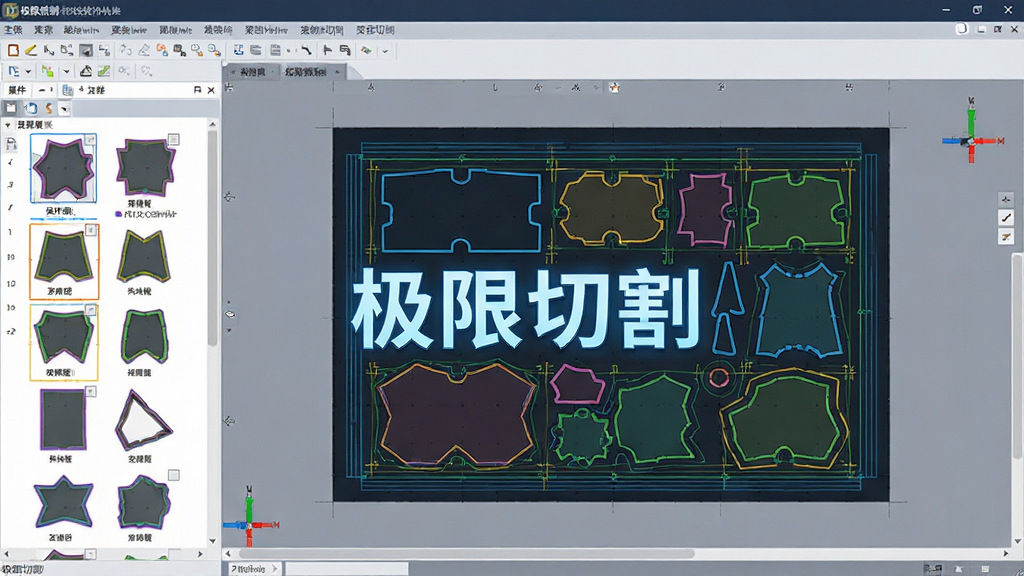The width and height of the screenshot is (1024, 576).
Task: Select the yellow pencil tool in the top toolbar
Action: click(31, 50)
